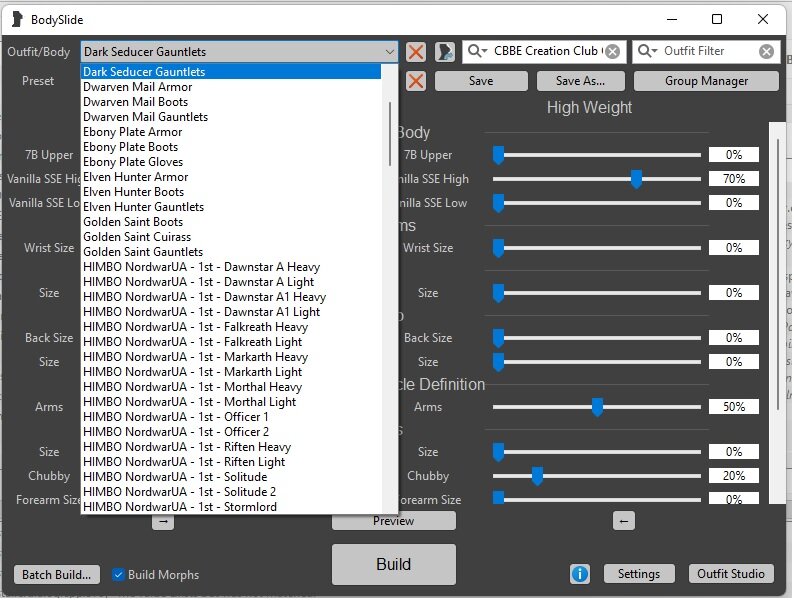Image resolution: width=794 pixels, height=602 pixels.
Task: Click the Save As... button
Action: (580, 81)
